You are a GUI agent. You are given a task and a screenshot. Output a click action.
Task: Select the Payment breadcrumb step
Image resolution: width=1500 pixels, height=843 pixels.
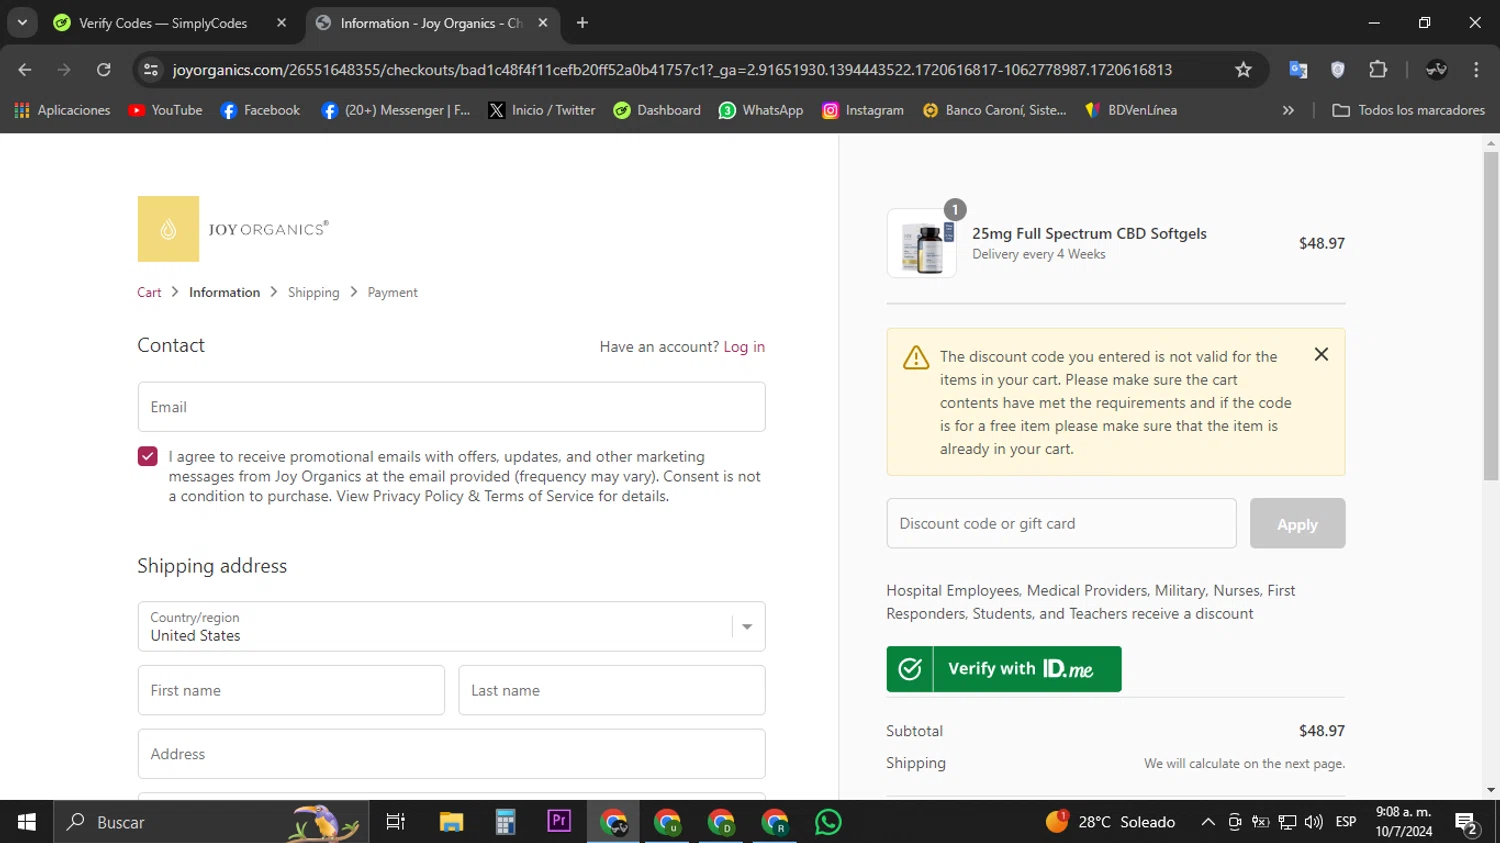tap(392, 292)
